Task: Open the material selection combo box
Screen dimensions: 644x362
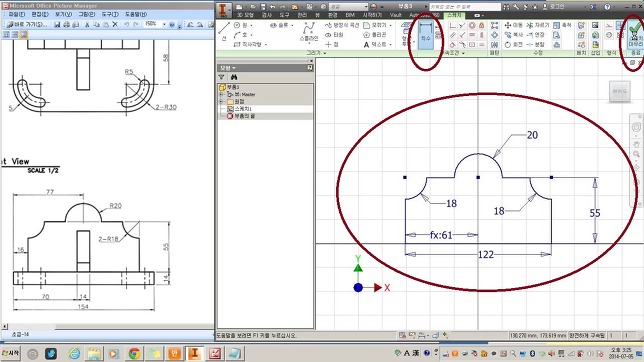Action: click(348, 7)
